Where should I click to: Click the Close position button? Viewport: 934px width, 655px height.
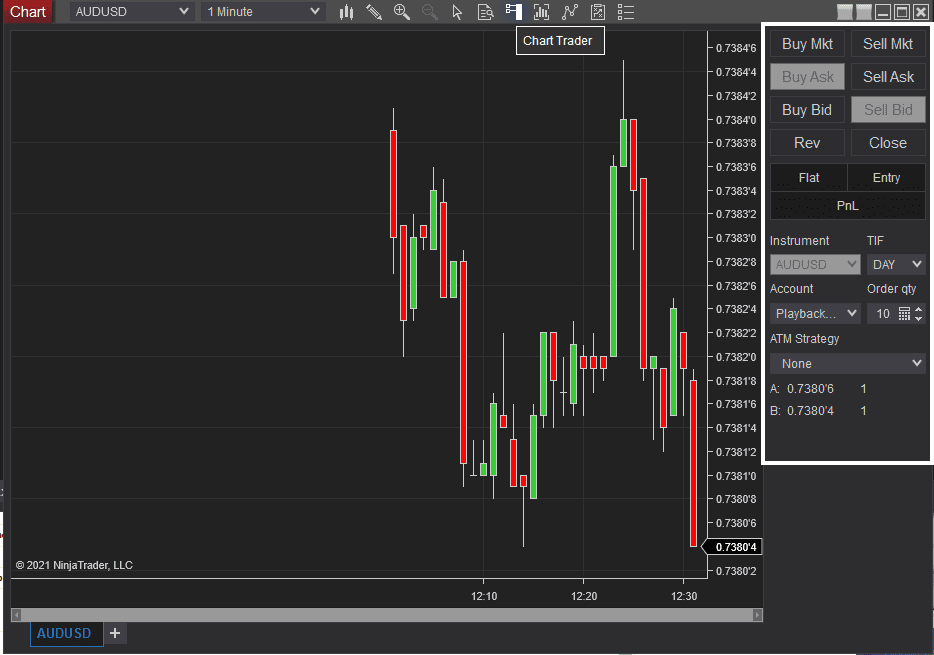tap(888, 143)
